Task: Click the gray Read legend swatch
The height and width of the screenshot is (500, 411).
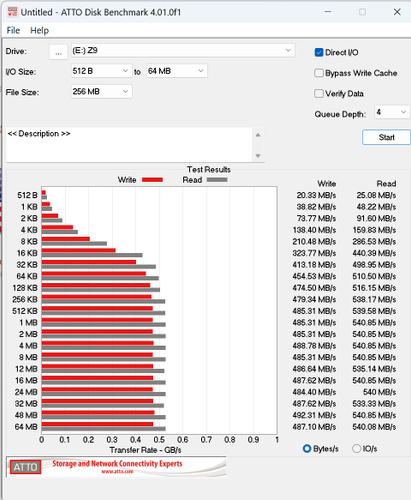Action: [x=217, y=180]
